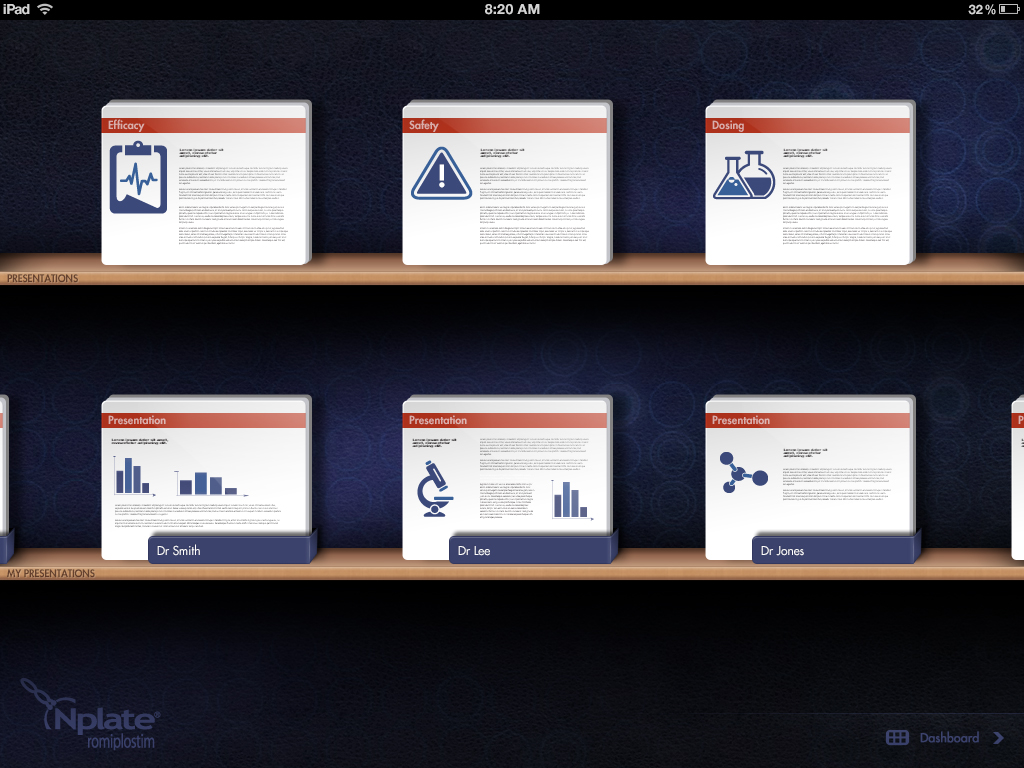Click the Presentation header on Dr Lee's card
1024x768 pixels.
pyautogui.click(x=505, y=421)
